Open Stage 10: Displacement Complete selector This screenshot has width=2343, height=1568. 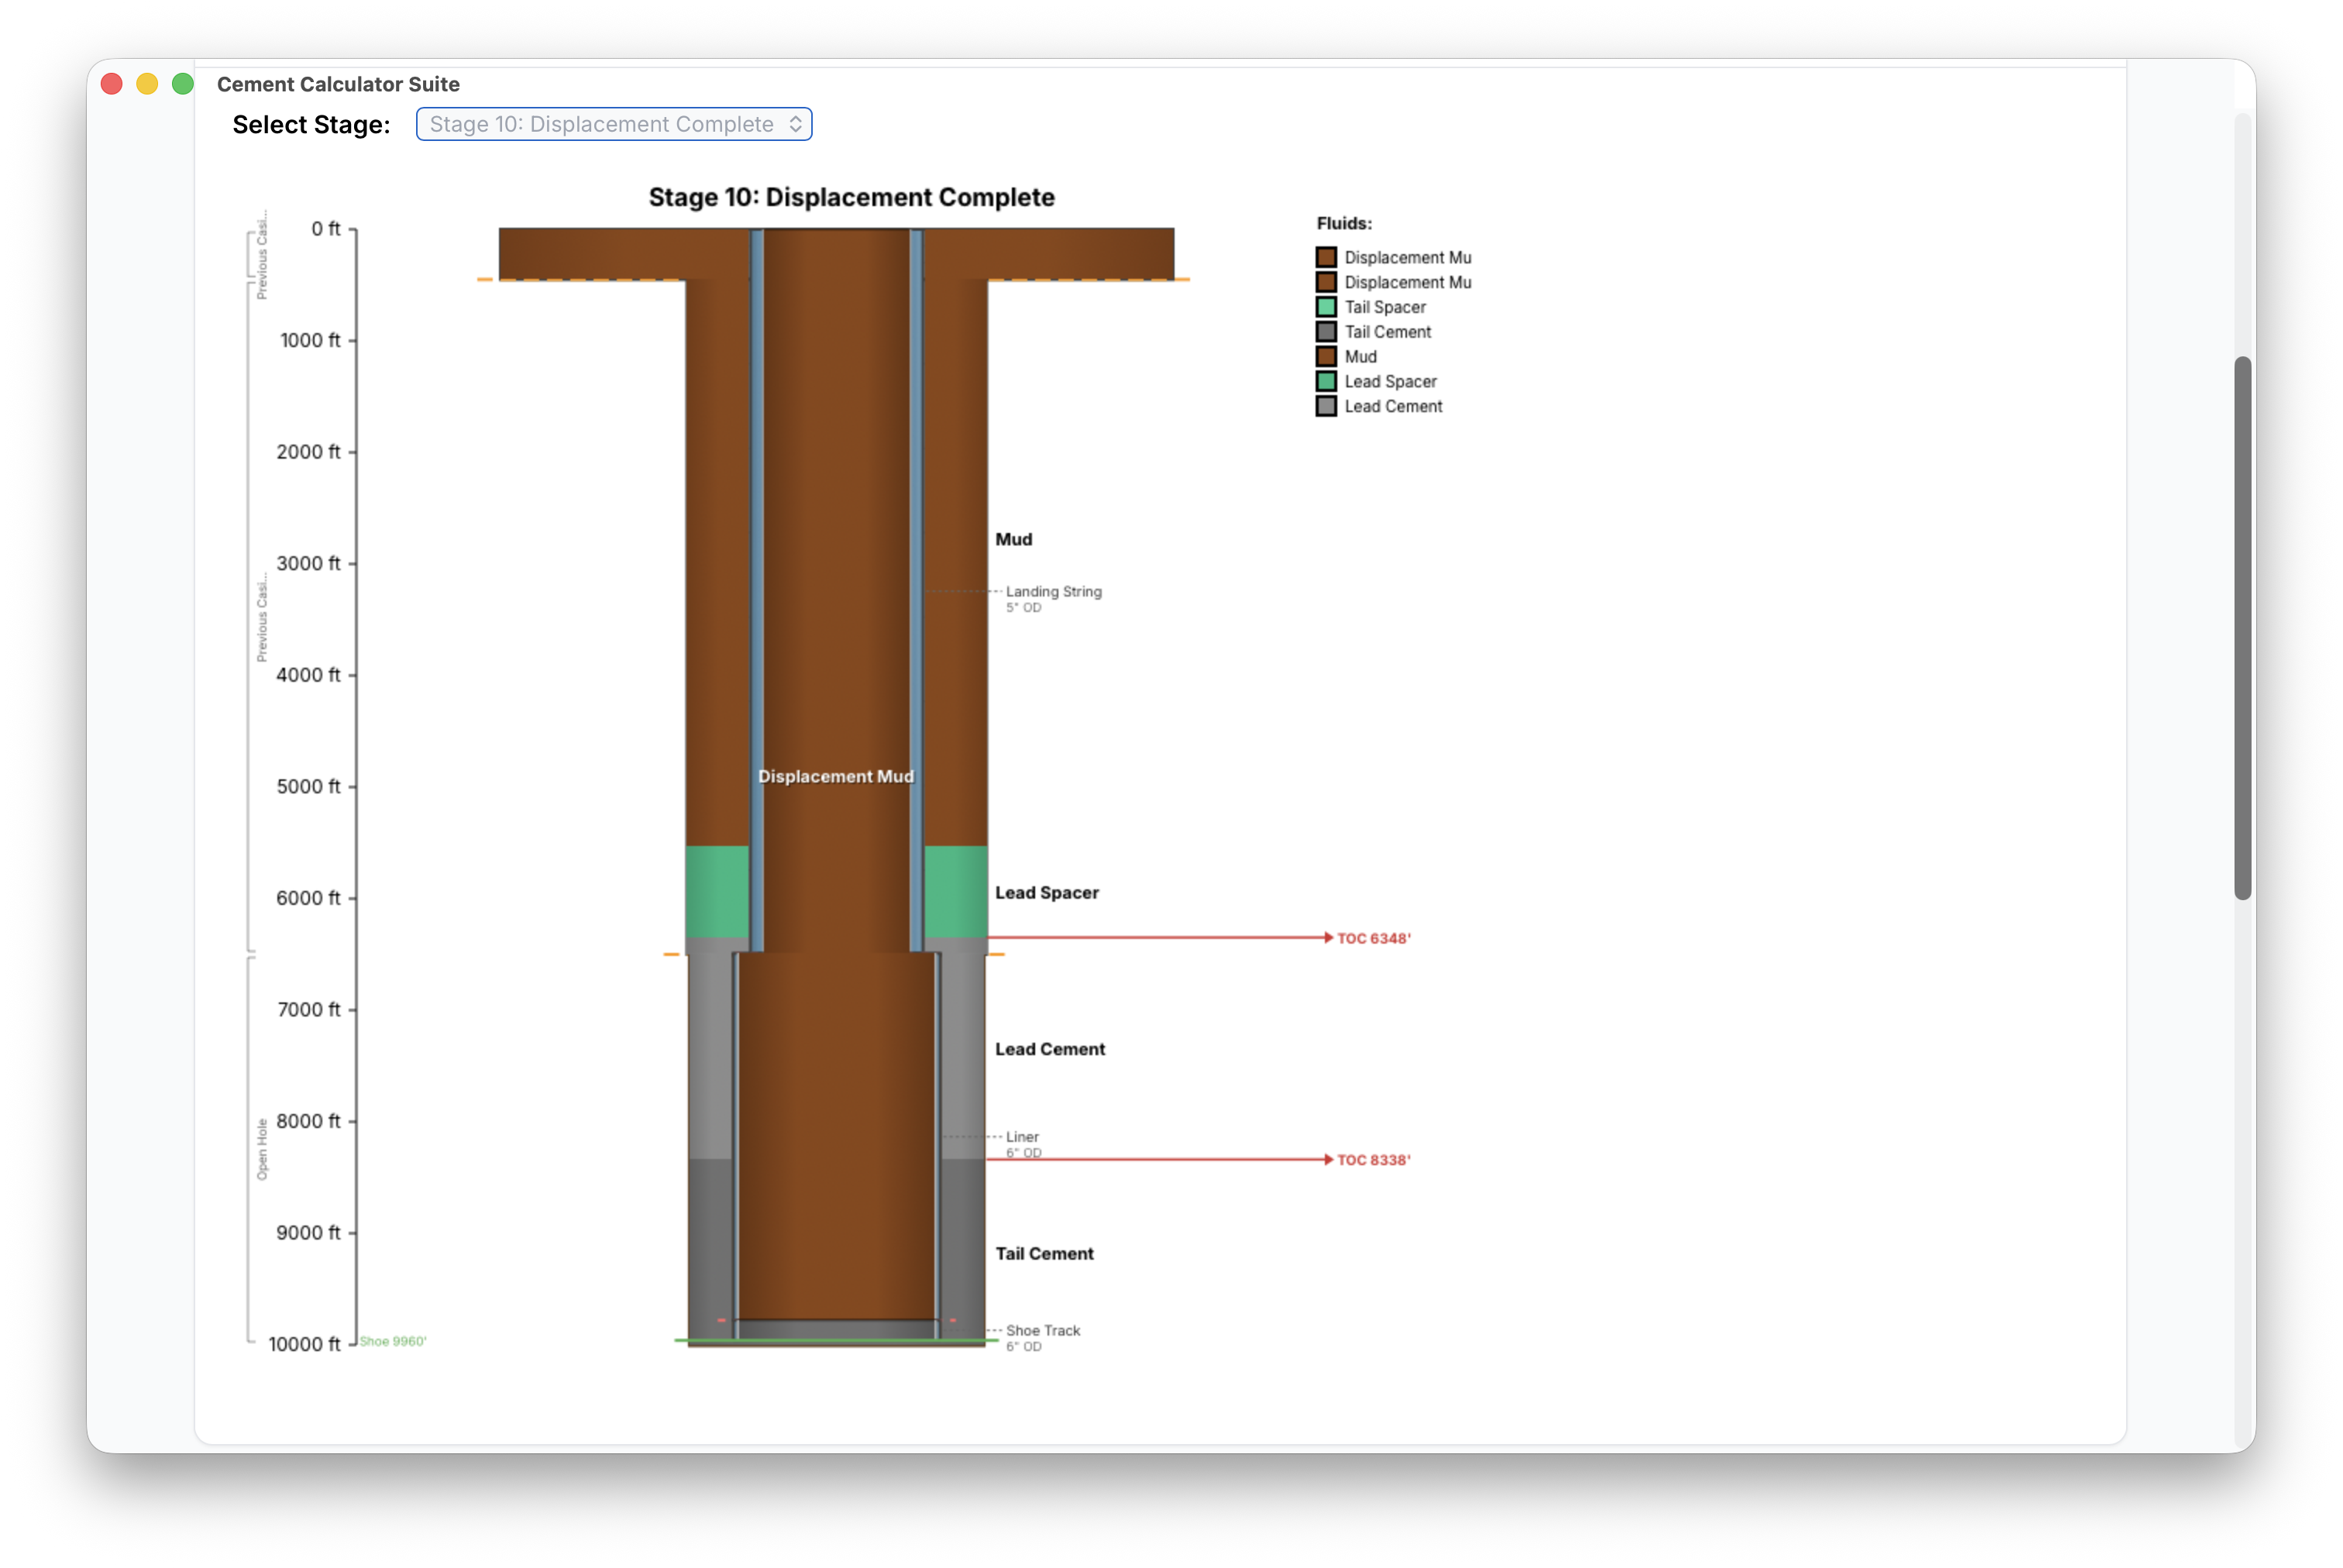[x=613, y=124]
